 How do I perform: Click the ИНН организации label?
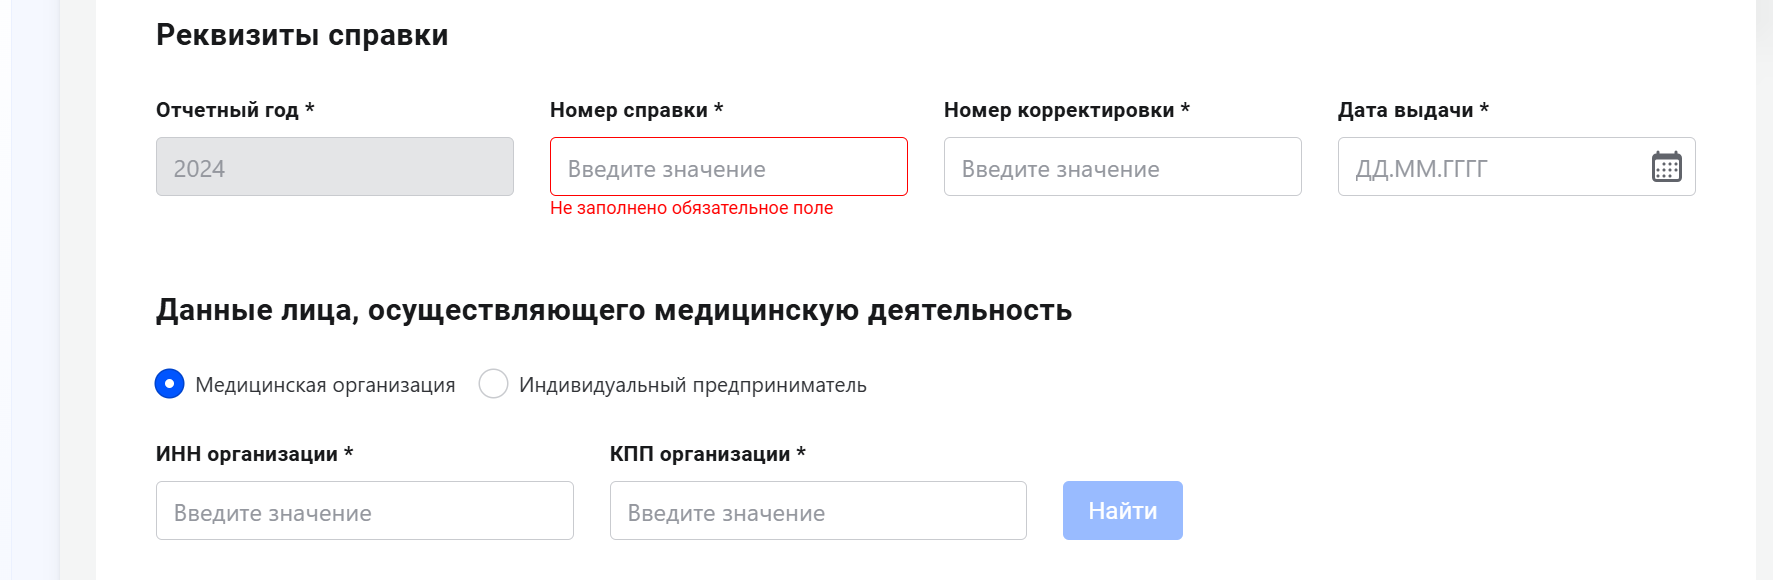click(x=252, y=453)
